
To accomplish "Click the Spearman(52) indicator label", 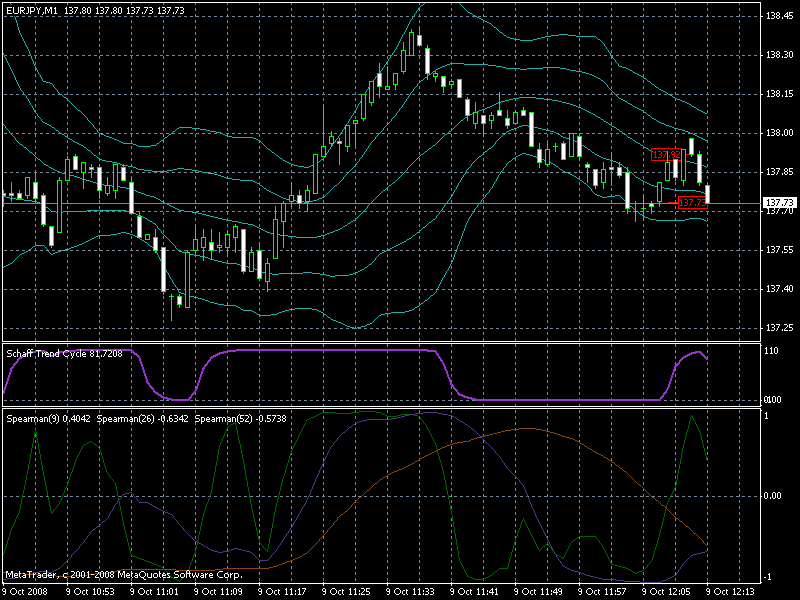I will 240,419.
